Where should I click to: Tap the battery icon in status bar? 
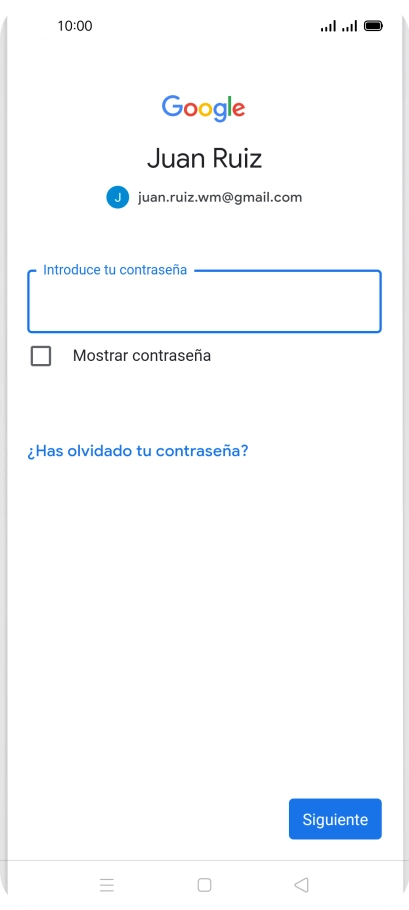pyautogui.click(x=373, y=26)
